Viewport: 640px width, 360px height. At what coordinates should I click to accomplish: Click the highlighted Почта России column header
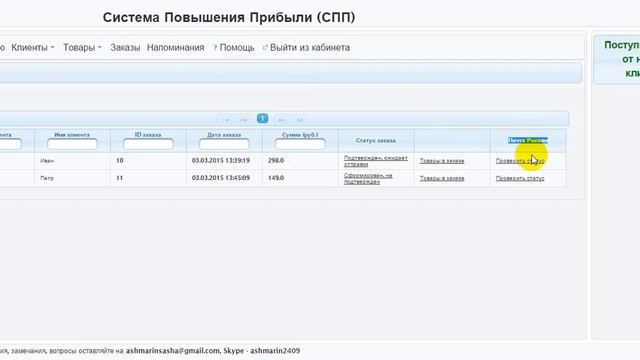(528, 140)
